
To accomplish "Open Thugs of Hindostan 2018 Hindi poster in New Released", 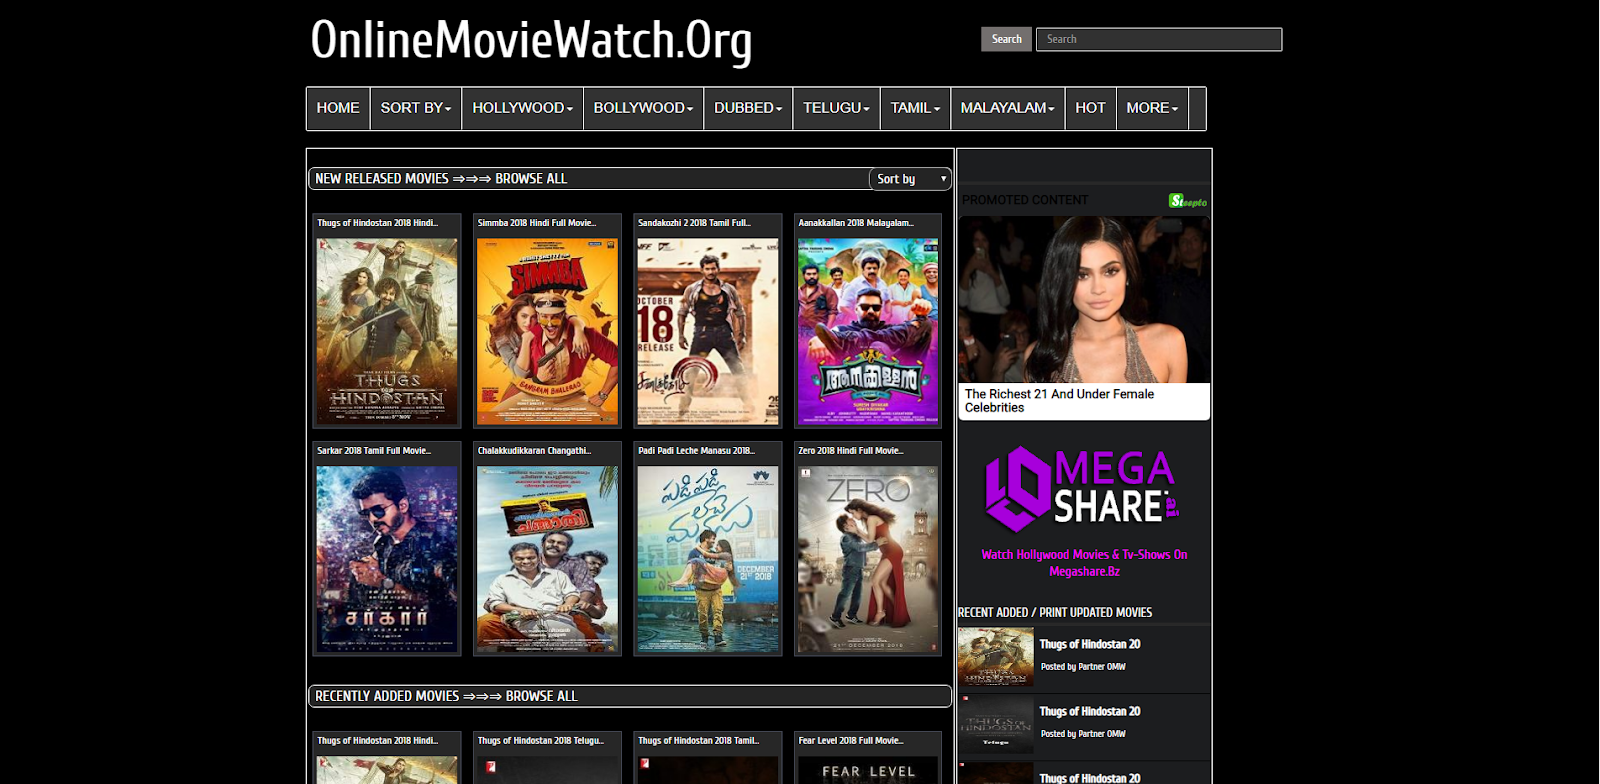I will (387, 332).
